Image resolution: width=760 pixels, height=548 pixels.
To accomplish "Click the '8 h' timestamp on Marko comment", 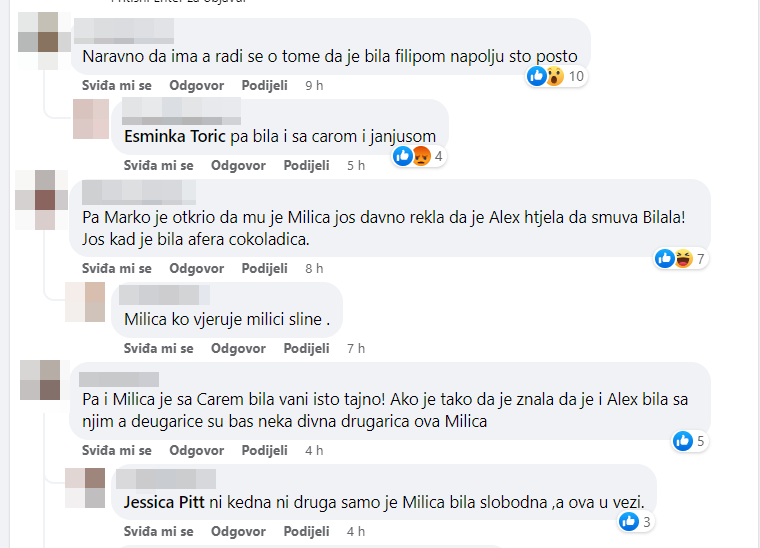I will pyautogui.click(x=314, y=268).
